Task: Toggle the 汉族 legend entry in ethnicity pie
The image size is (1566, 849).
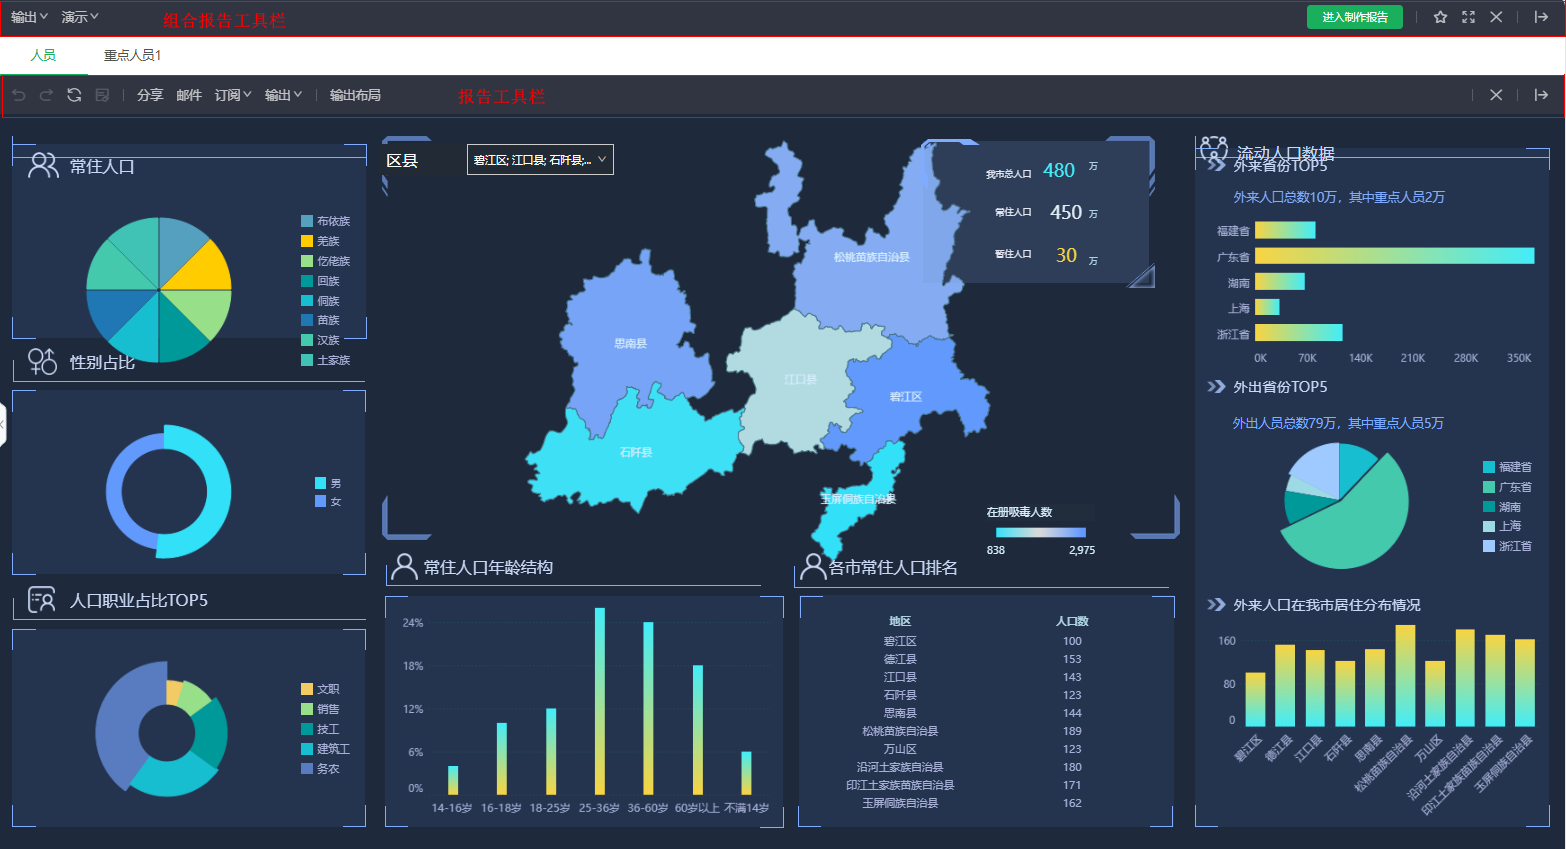Action: pos(326,340)
